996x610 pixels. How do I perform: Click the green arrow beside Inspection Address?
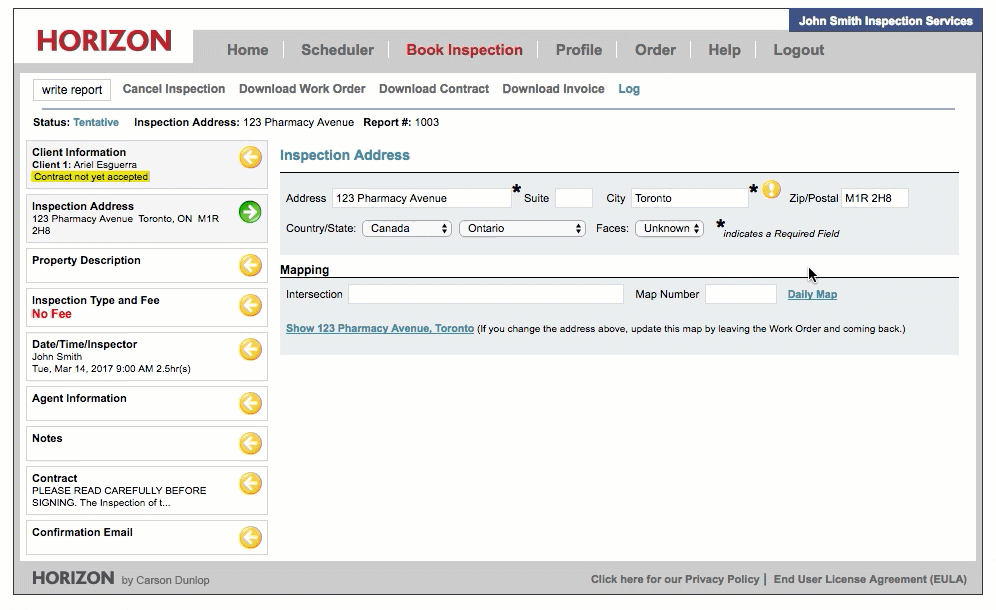pos(250,211)
